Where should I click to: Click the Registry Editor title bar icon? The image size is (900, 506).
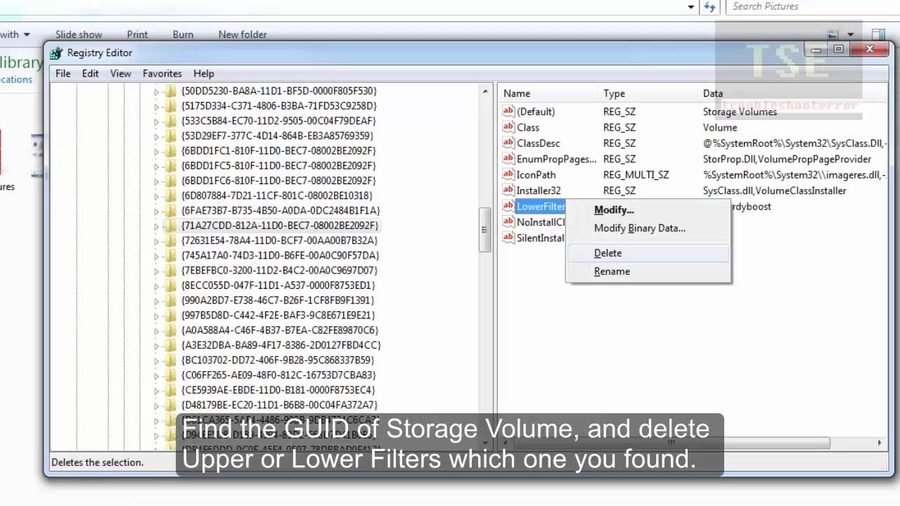pos(57,53)
